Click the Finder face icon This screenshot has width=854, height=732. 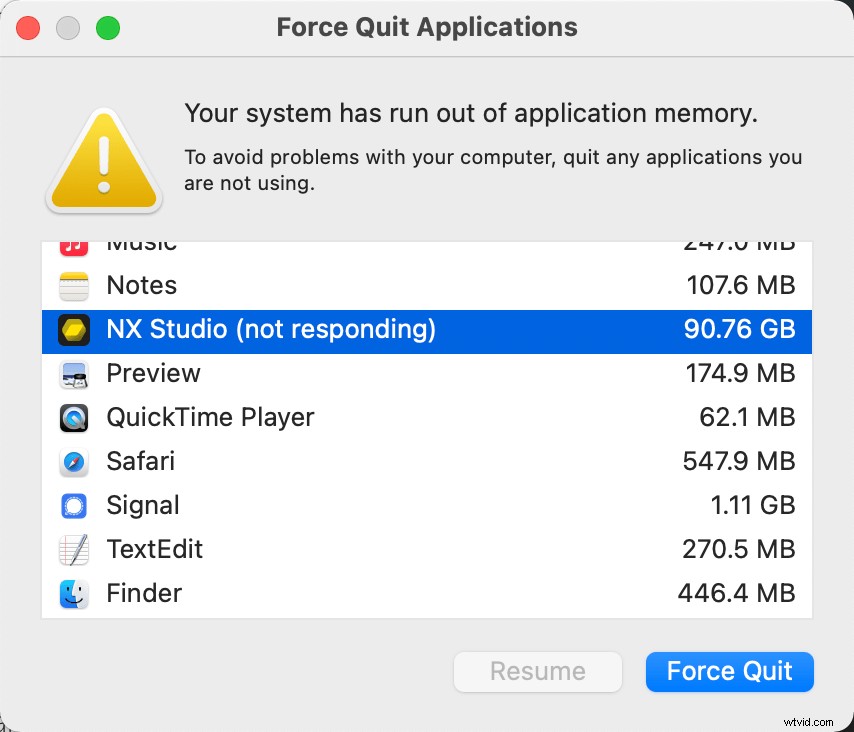(74, 594)
